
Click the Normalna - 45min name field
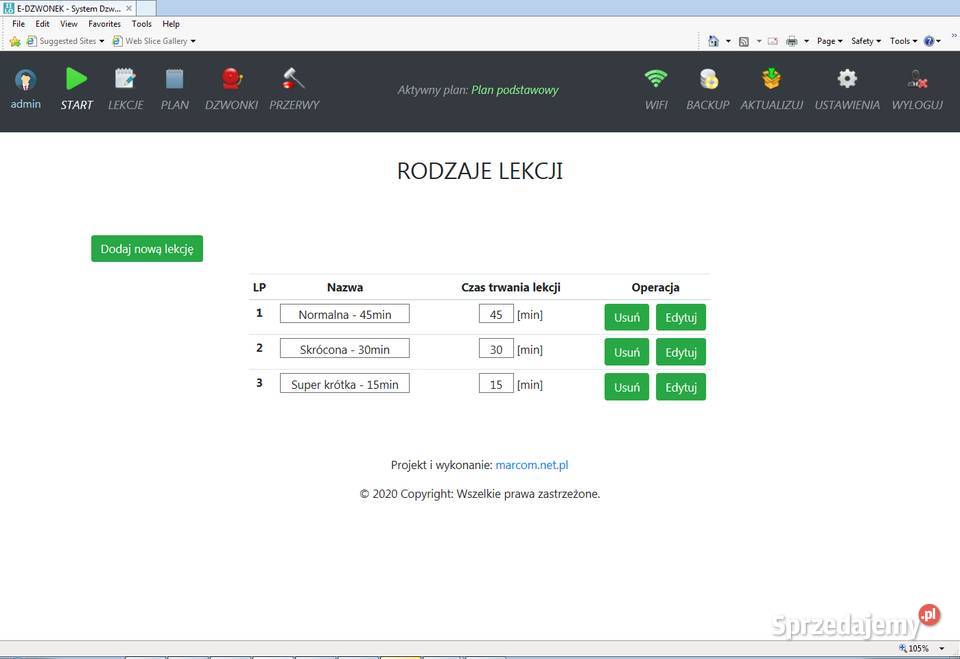coord(345,314)
